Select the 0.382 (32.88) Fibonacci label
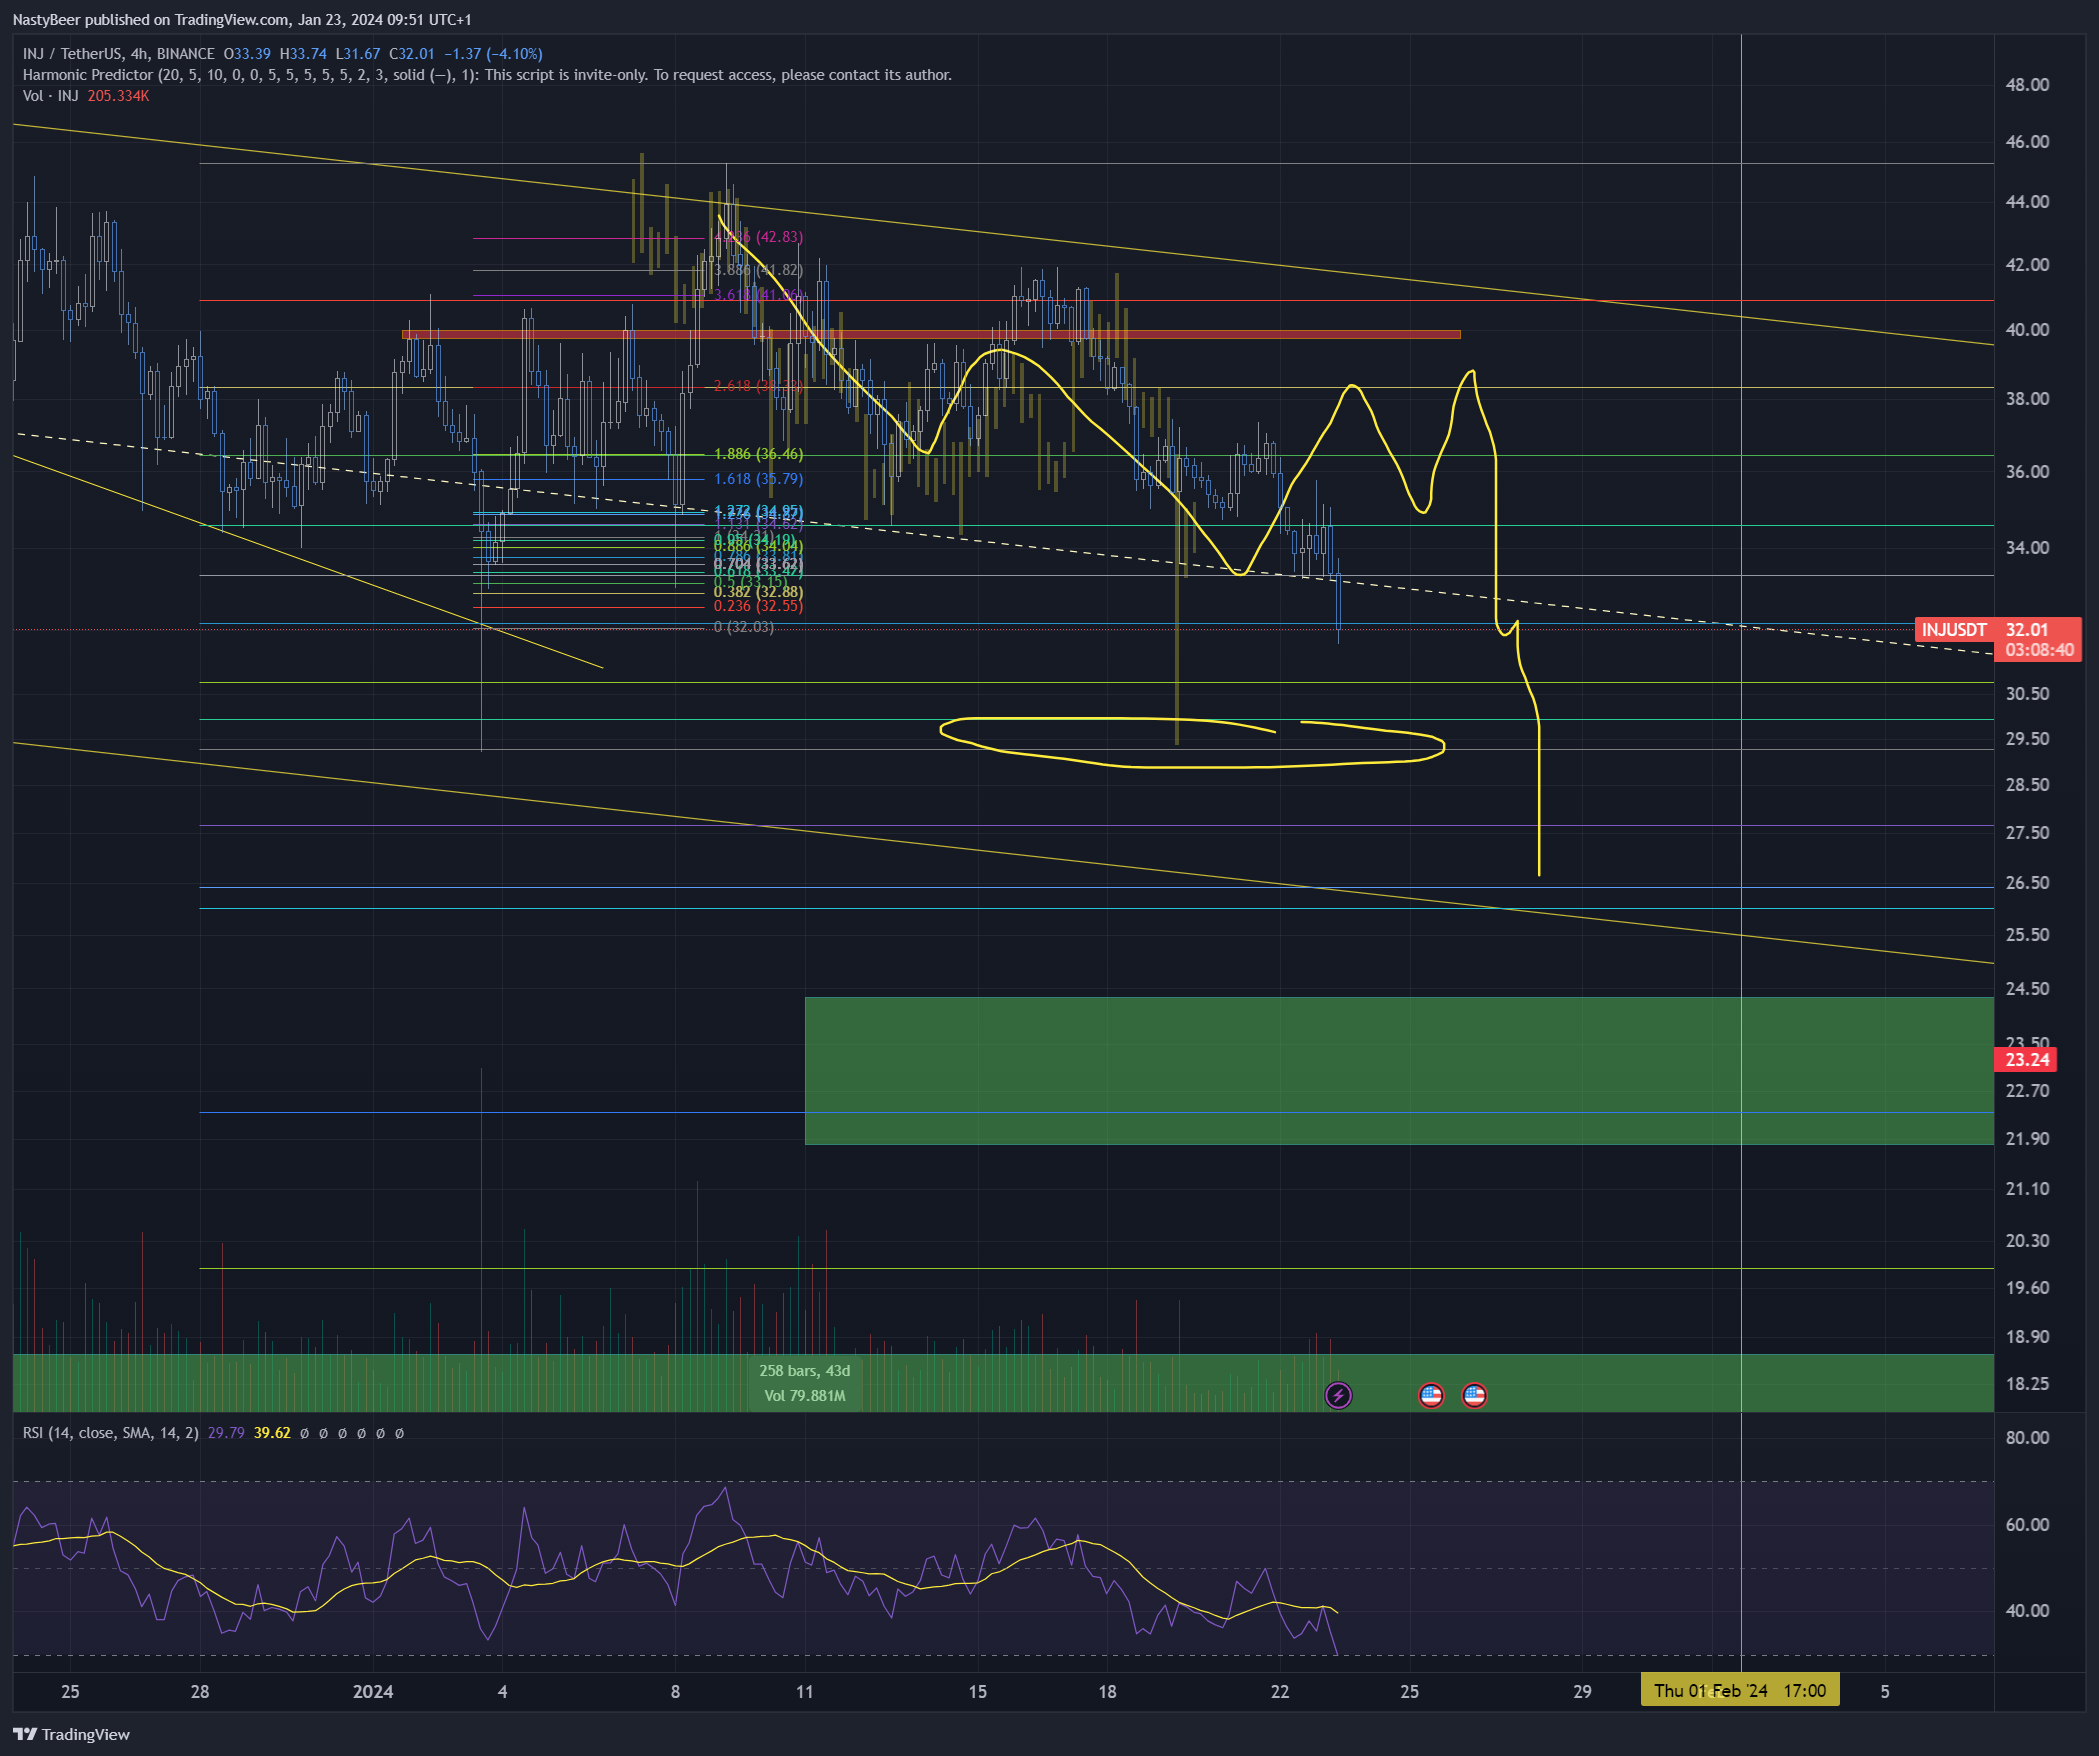Image resolution: width=2099 pixels, height=1756 pixels. pyautogui.click(x=758, y=592)
